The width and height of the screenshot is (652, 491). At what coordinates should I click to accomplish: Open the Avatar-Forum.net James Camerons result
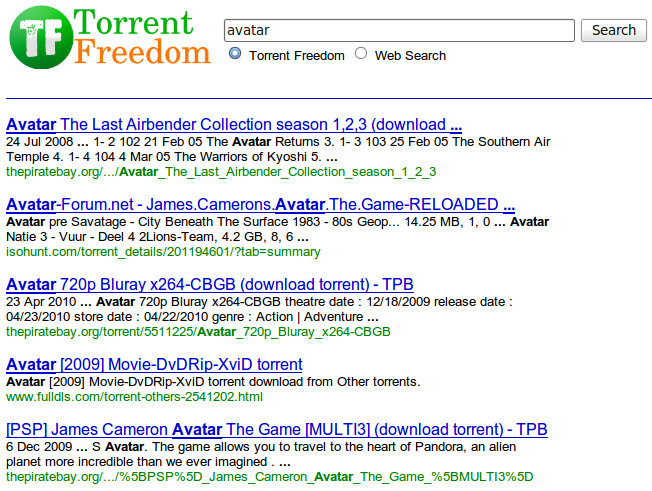[x=260, y=205]
